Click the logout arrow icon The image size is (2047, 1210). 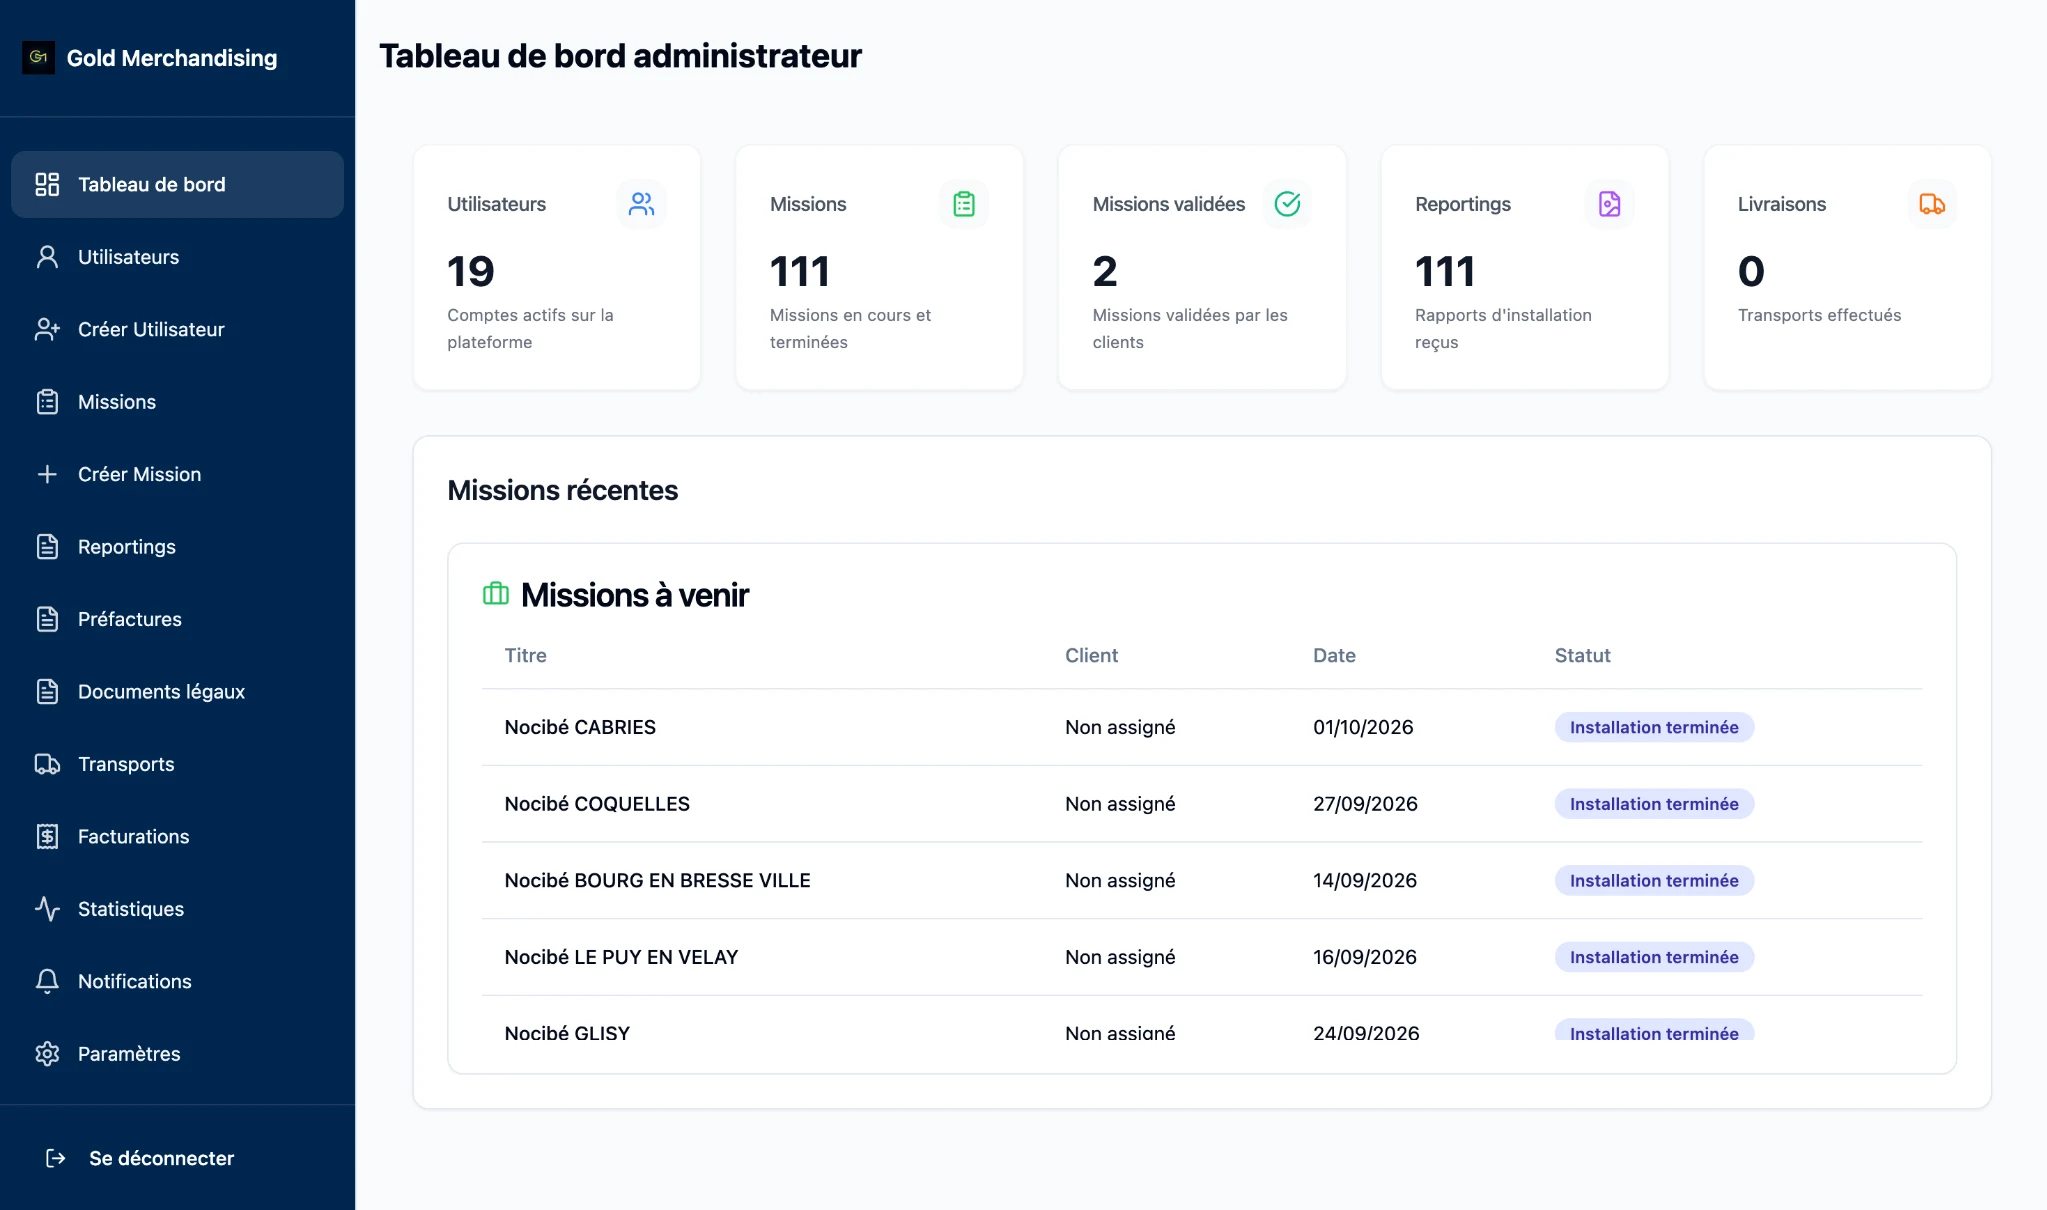click(56, 1158)
